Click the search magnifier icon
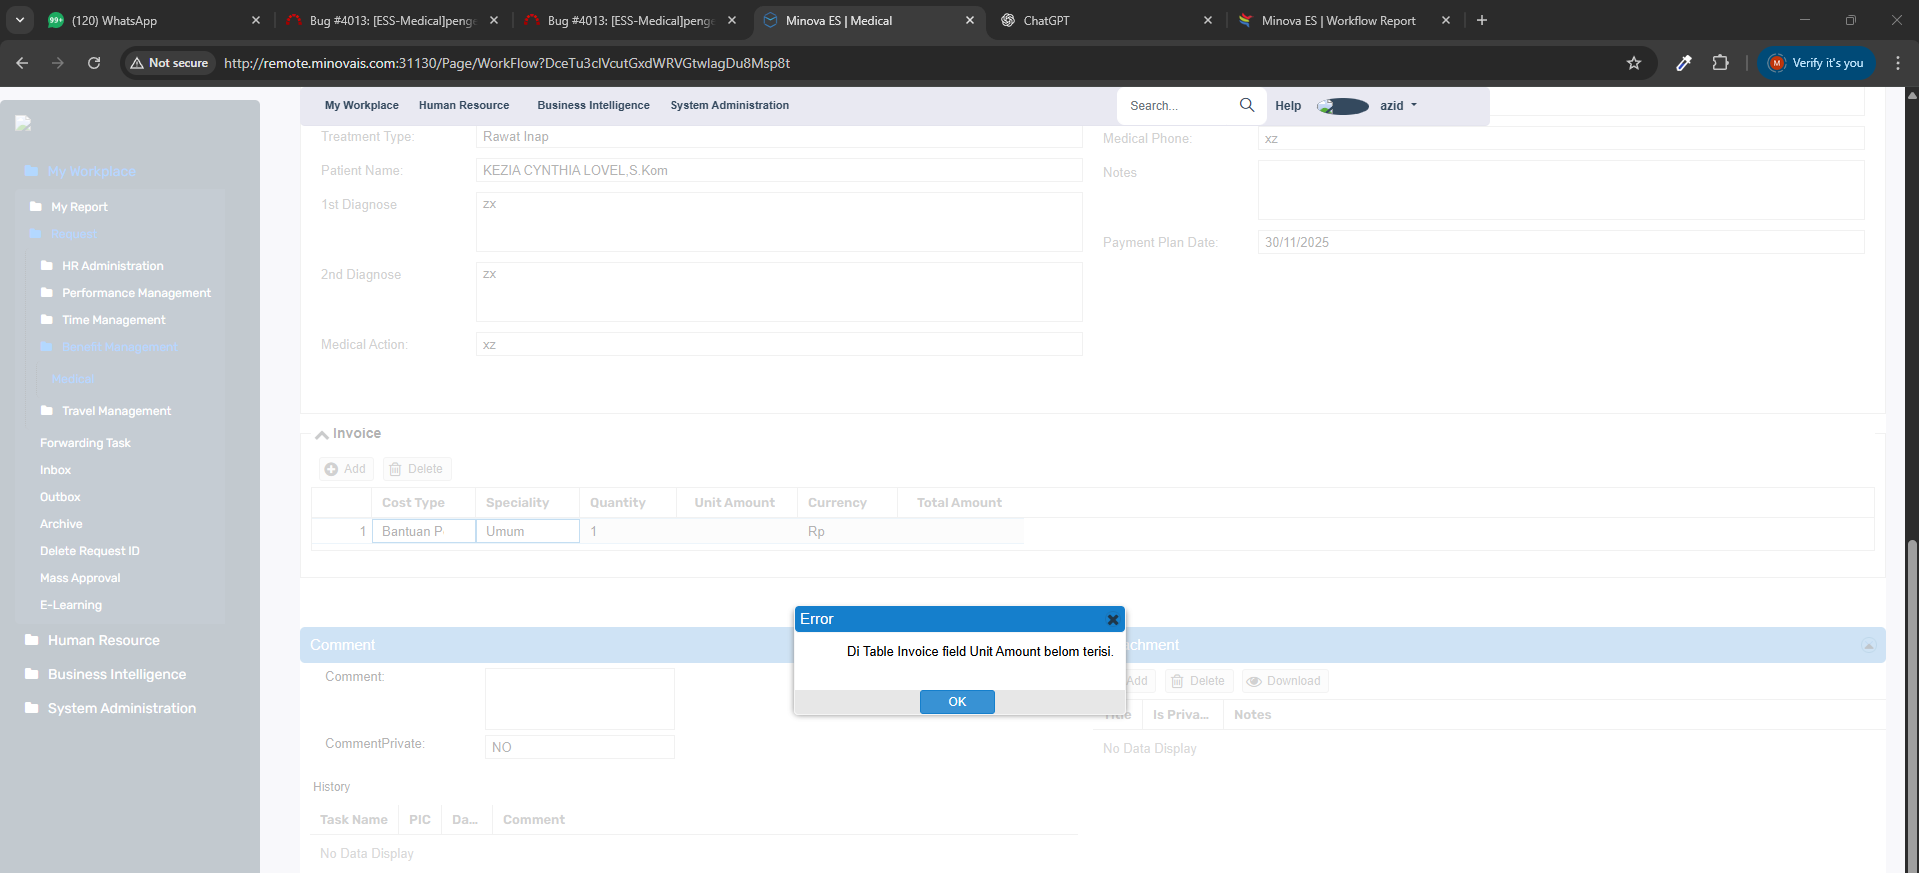This screenshot has height=873, width=1919. pyautogui.click(x=1246, y=105)
